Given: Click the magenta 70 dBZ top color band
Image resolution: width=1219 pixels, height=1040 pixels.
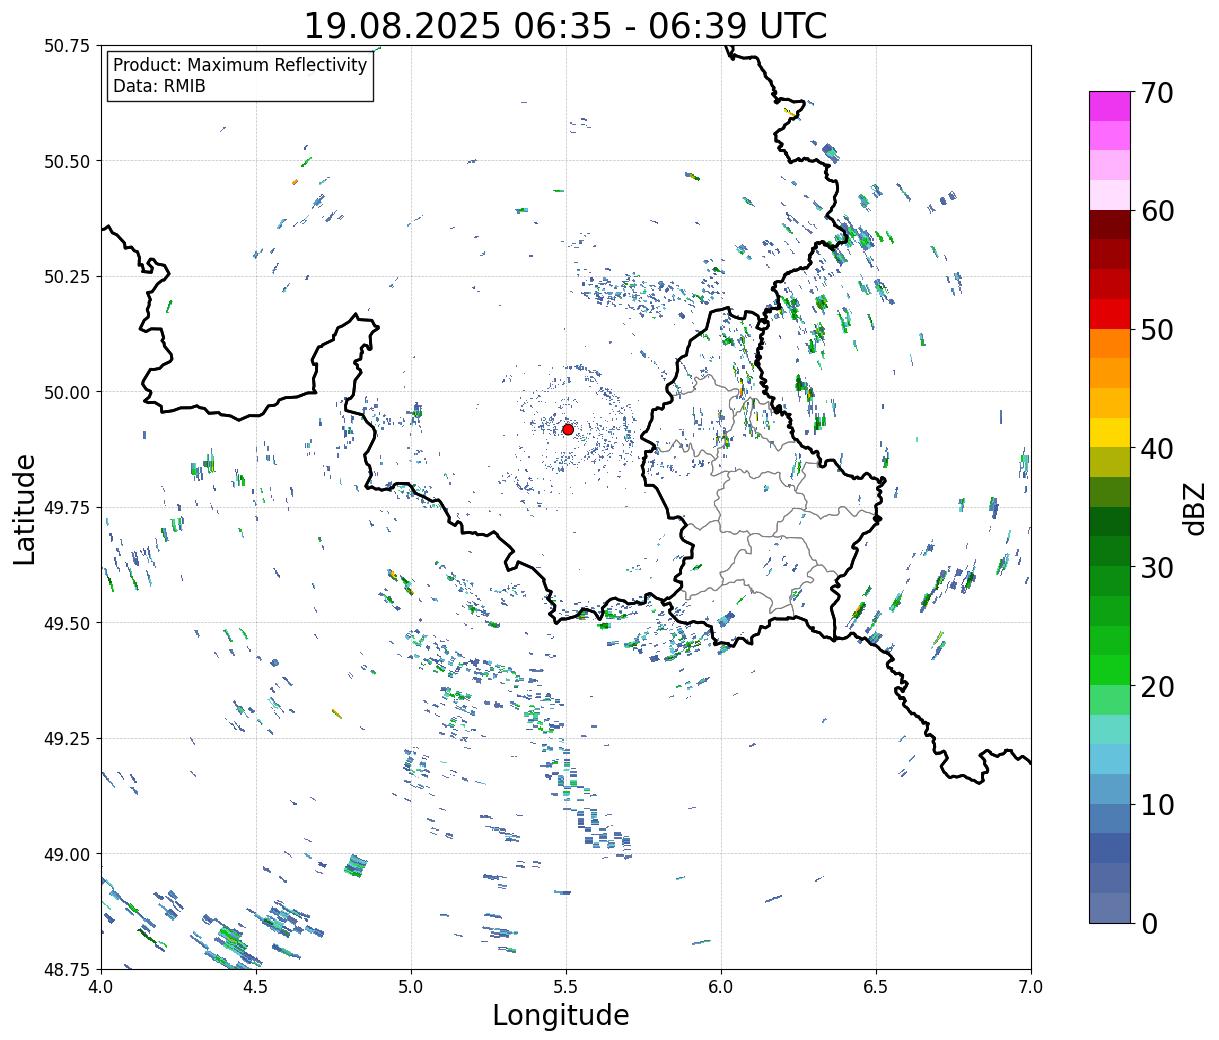Looking at the screenshot, I should click(x=1110, y=106).
